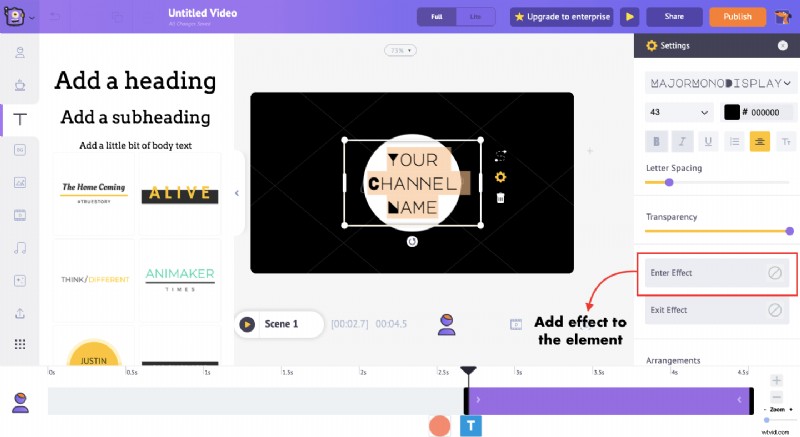Click the video timeline icon near scene bar

click(x=516, y=324)
